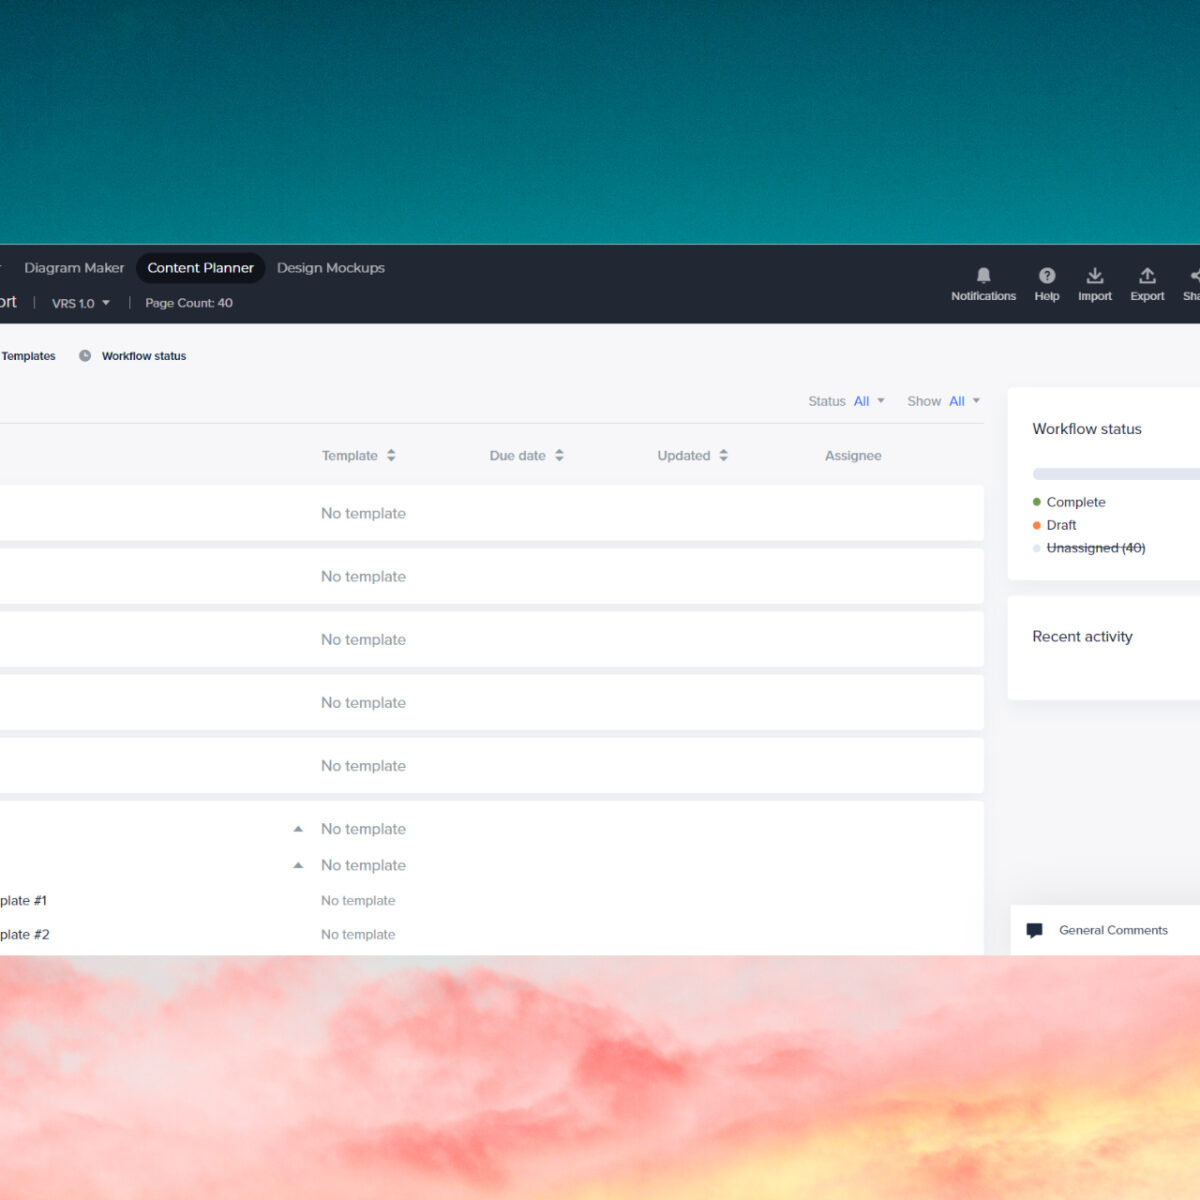Open the Workflow status tab

144,356
